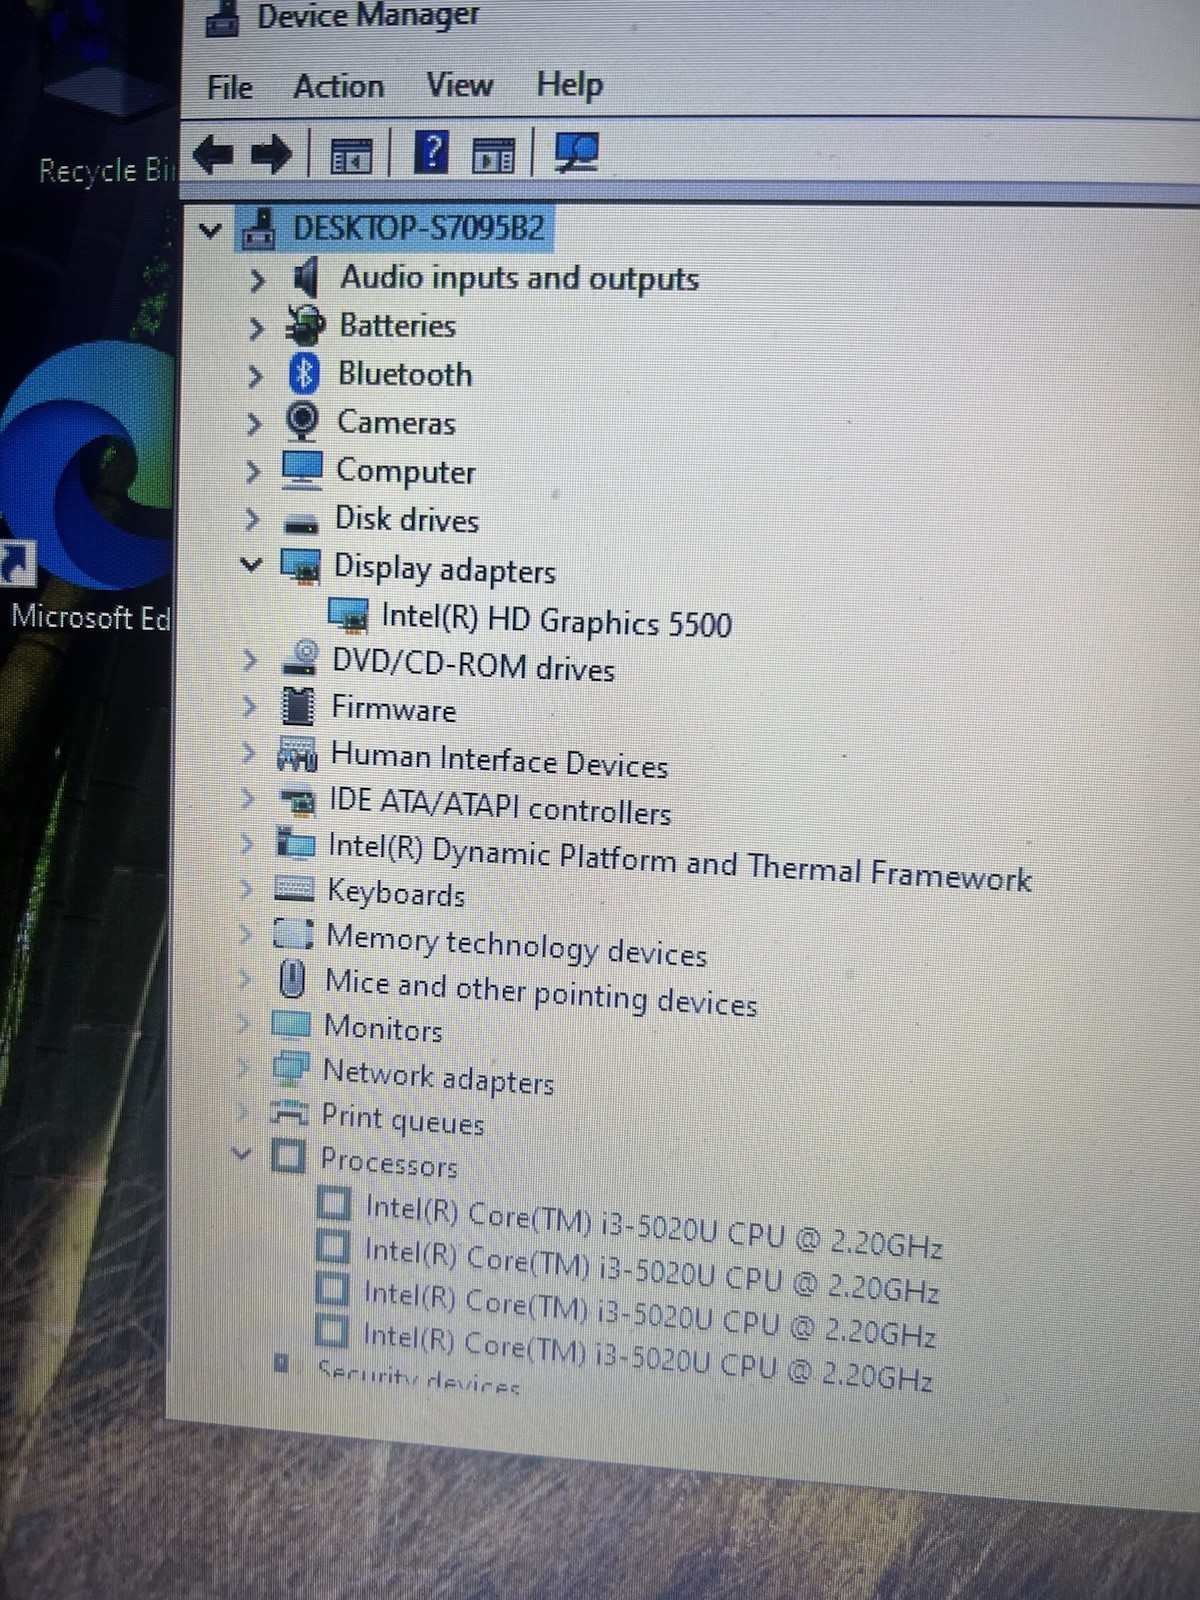Select Mice and other pointing devices label

(541, 992)
